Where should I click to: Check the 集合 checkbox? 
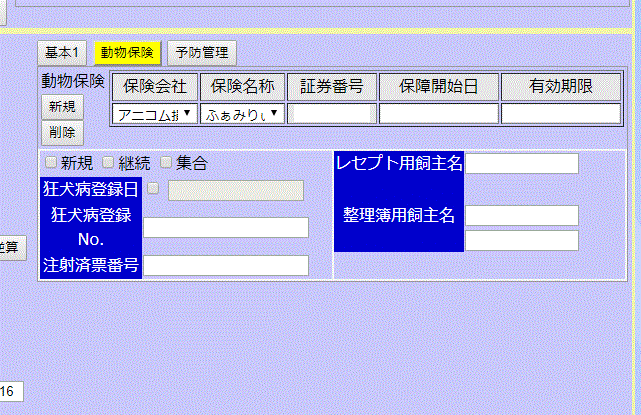click(166, 162)
